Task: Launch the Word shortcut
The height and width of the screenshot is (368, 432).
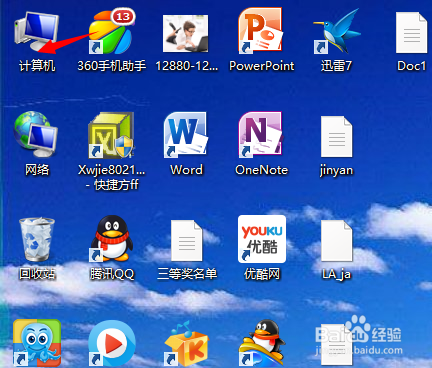Action: [186, 135]
